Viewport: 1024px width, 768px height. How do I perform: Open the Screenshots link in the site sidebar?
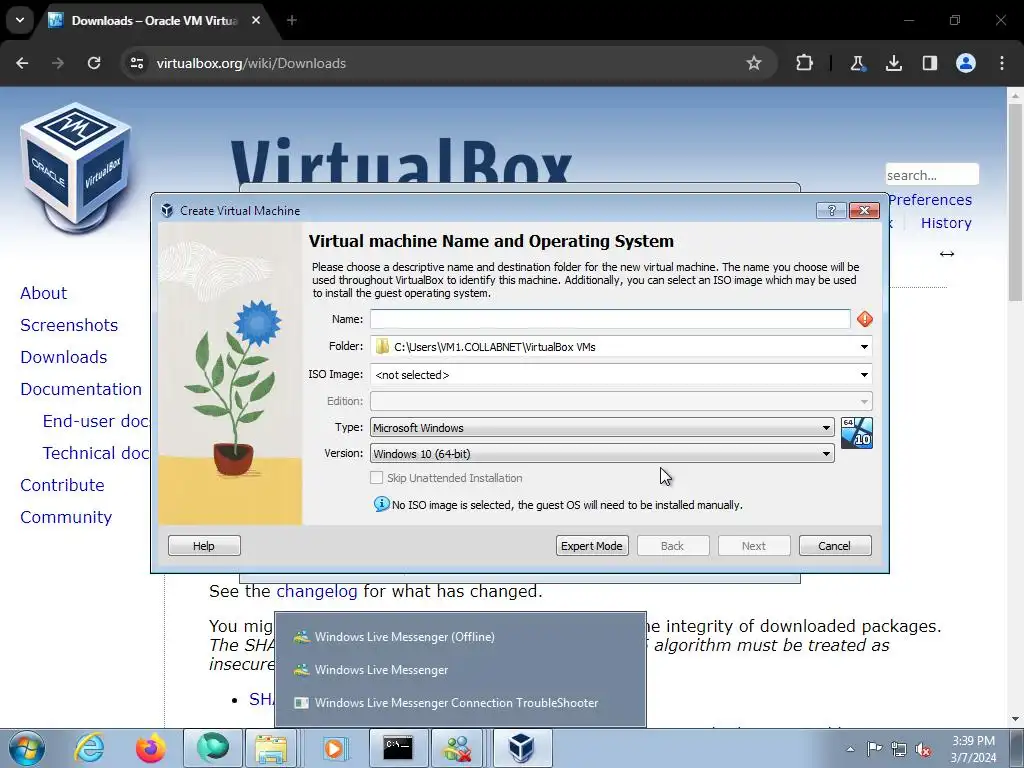69,325
